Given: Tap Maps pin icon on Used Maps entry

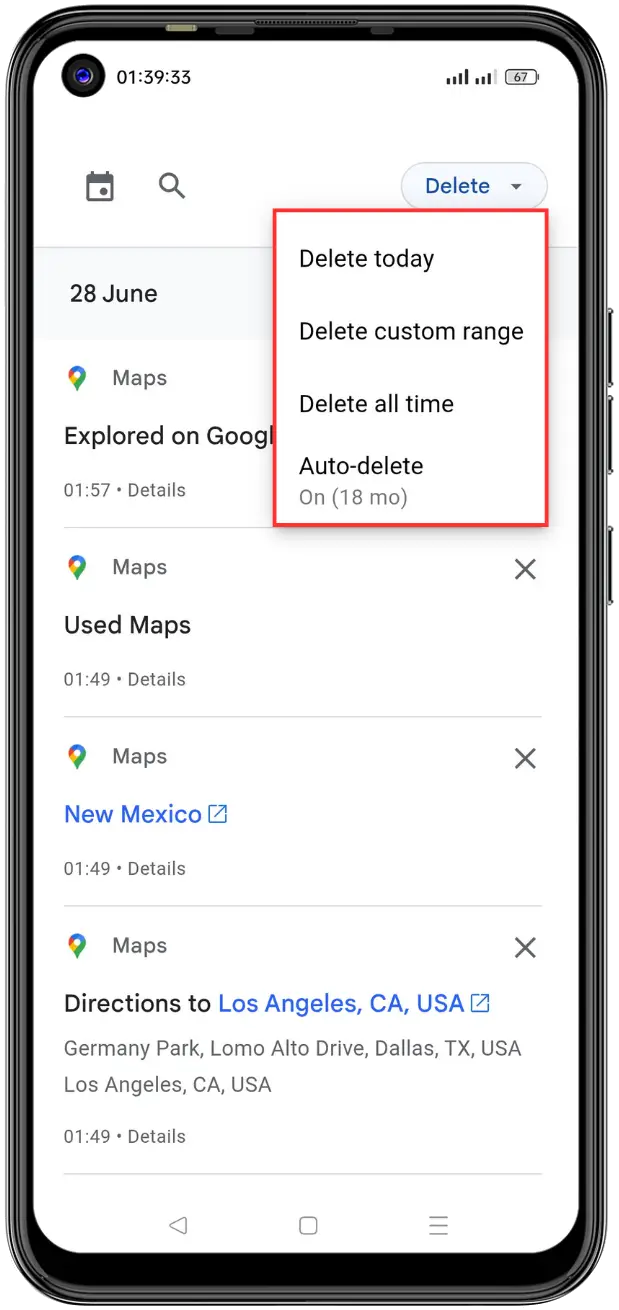Looking at the screenshot, I should coord(77,567).
